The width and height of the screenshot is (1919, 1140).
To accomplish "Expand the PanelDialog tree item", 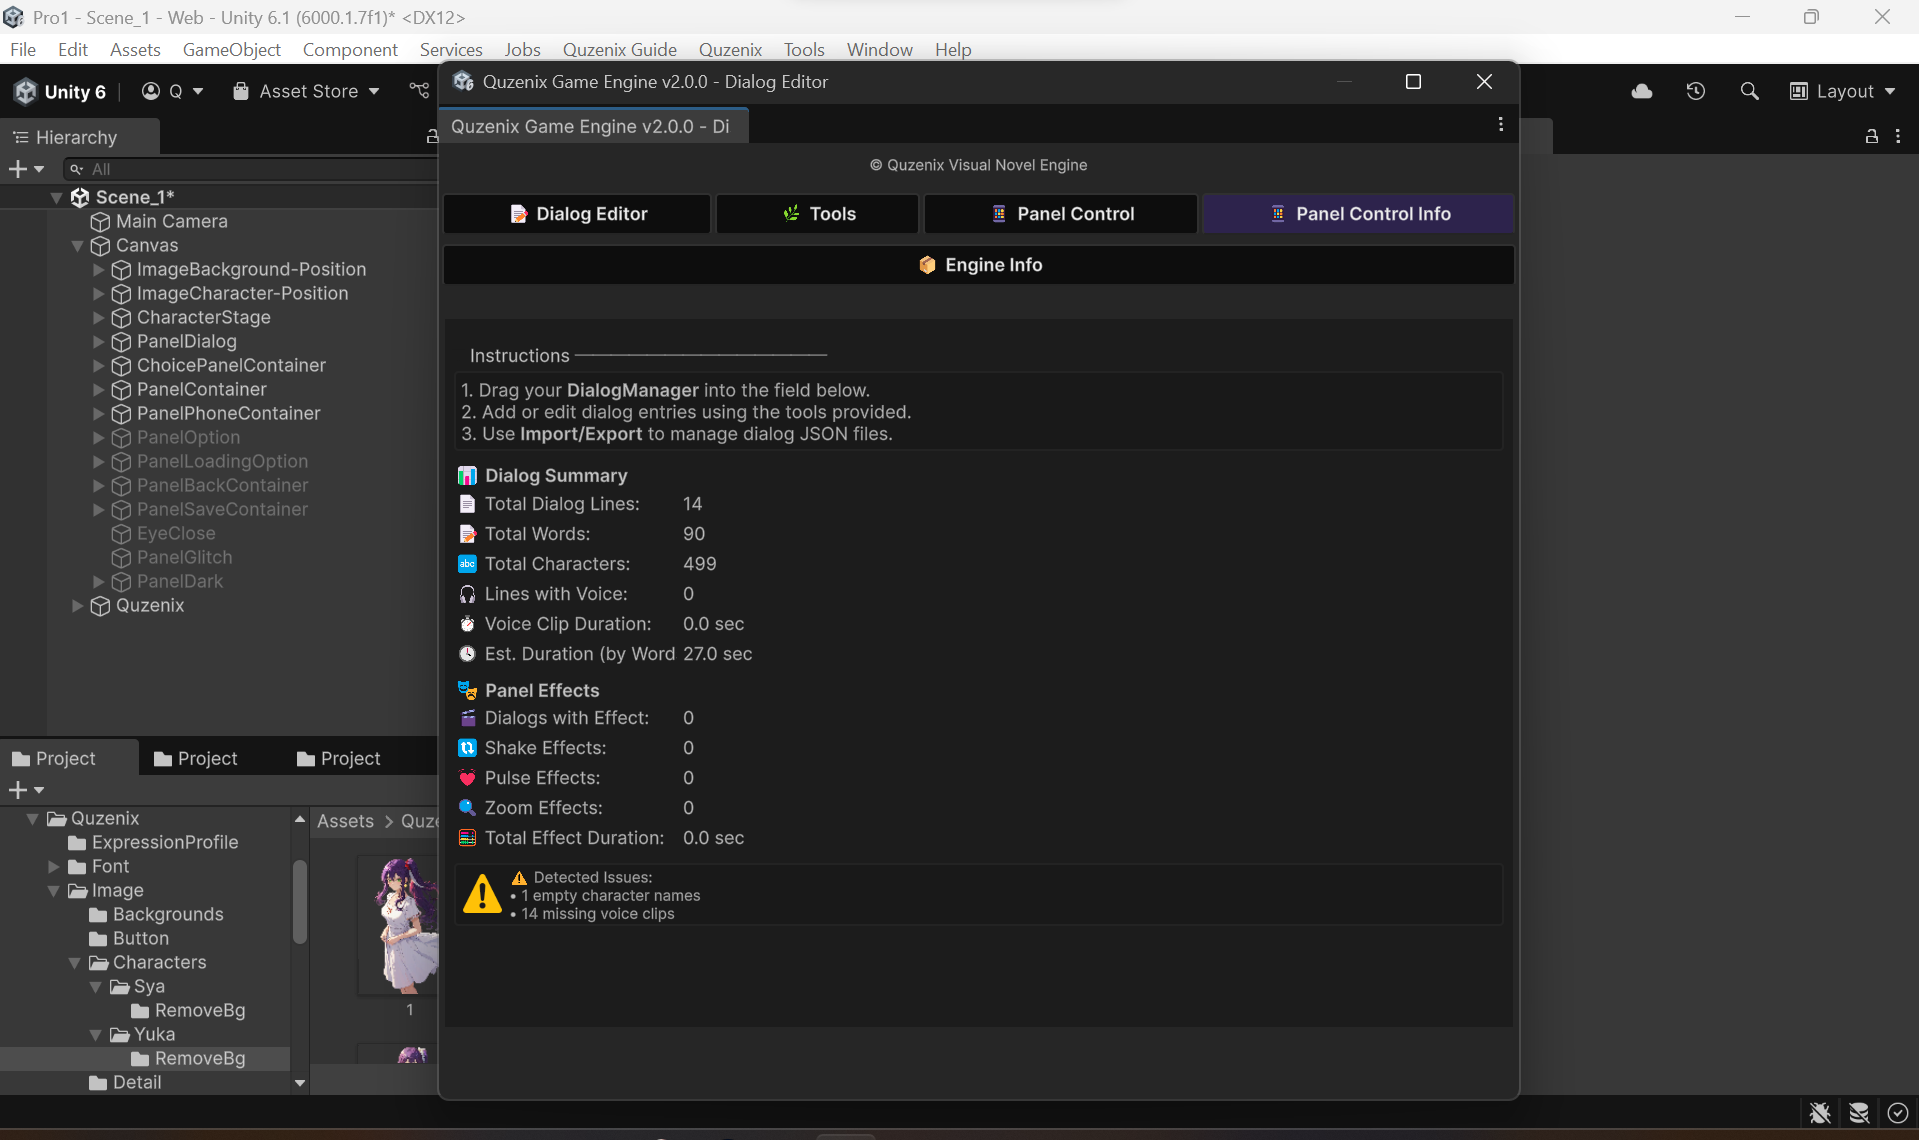I will 97,341.
